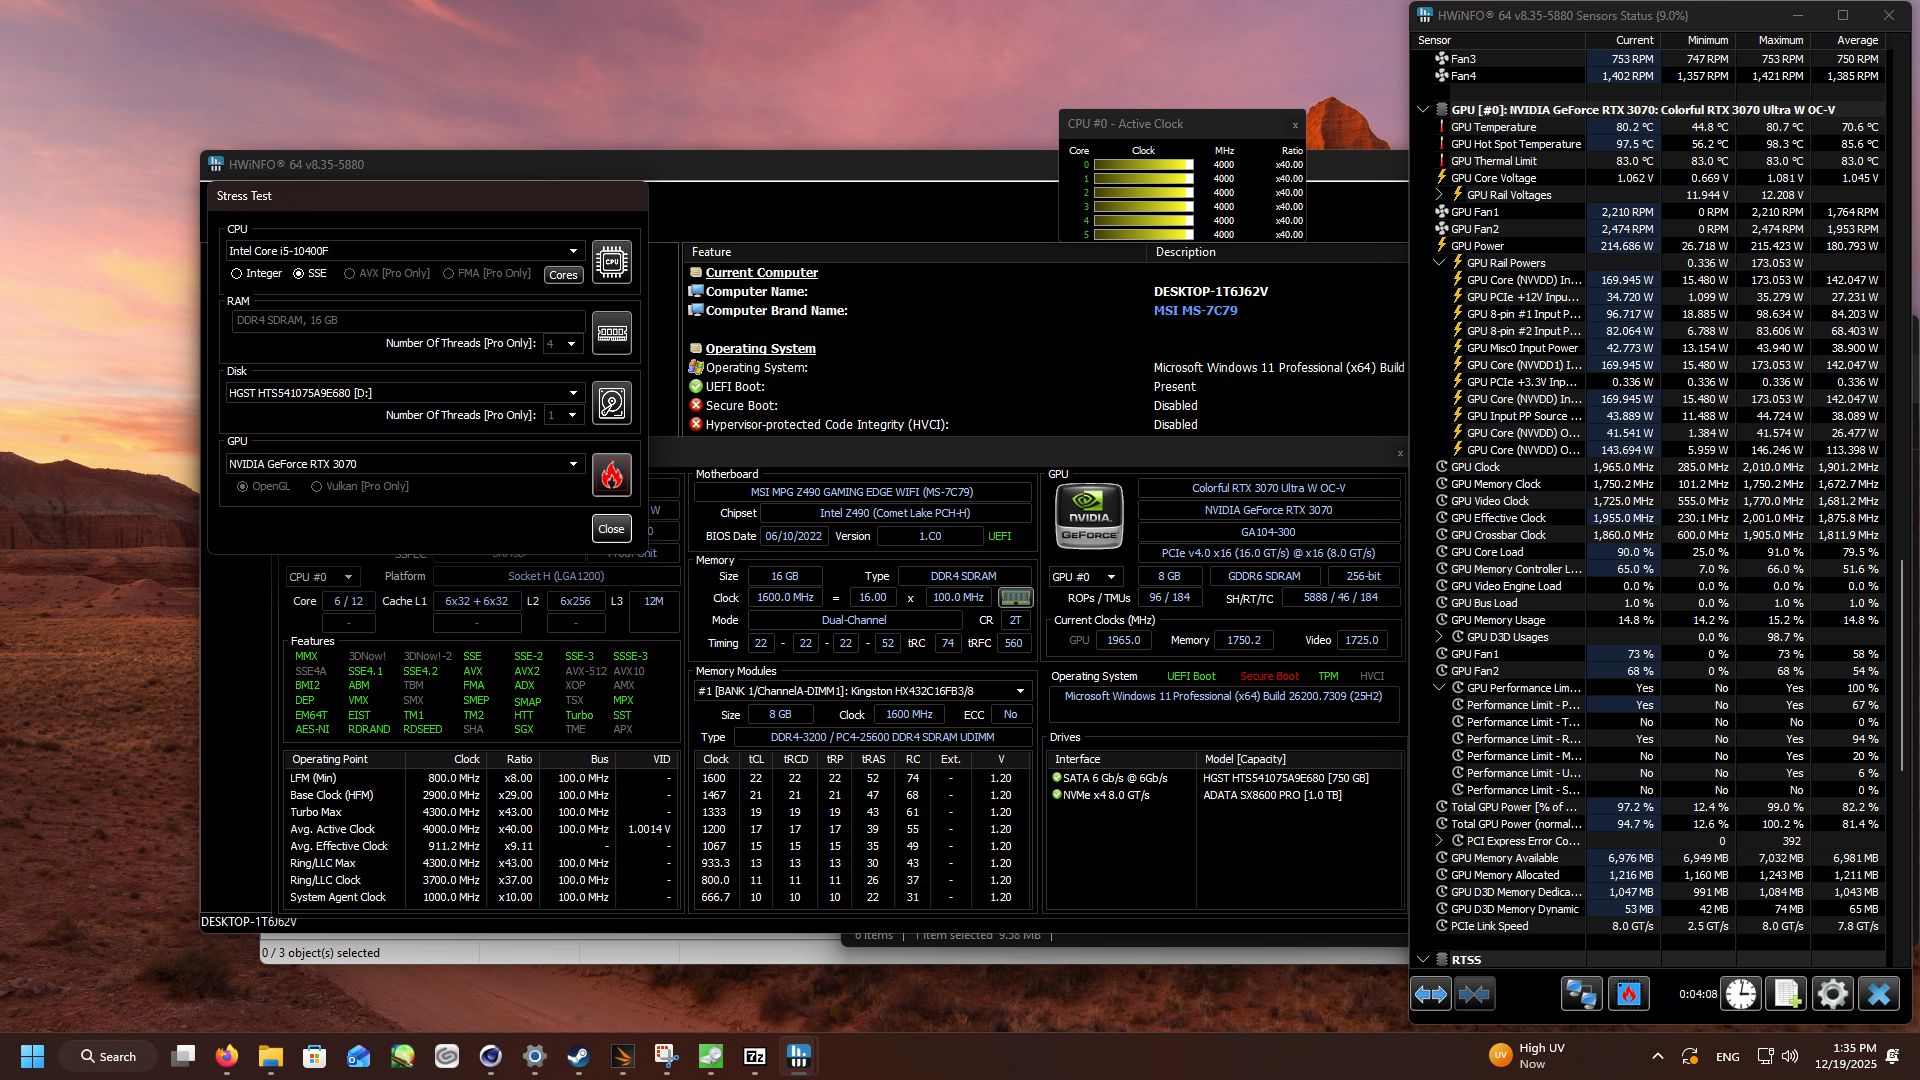Start the Disk stress test with the drive icon
This screenshot has height=1080, width=1920.
611,403
